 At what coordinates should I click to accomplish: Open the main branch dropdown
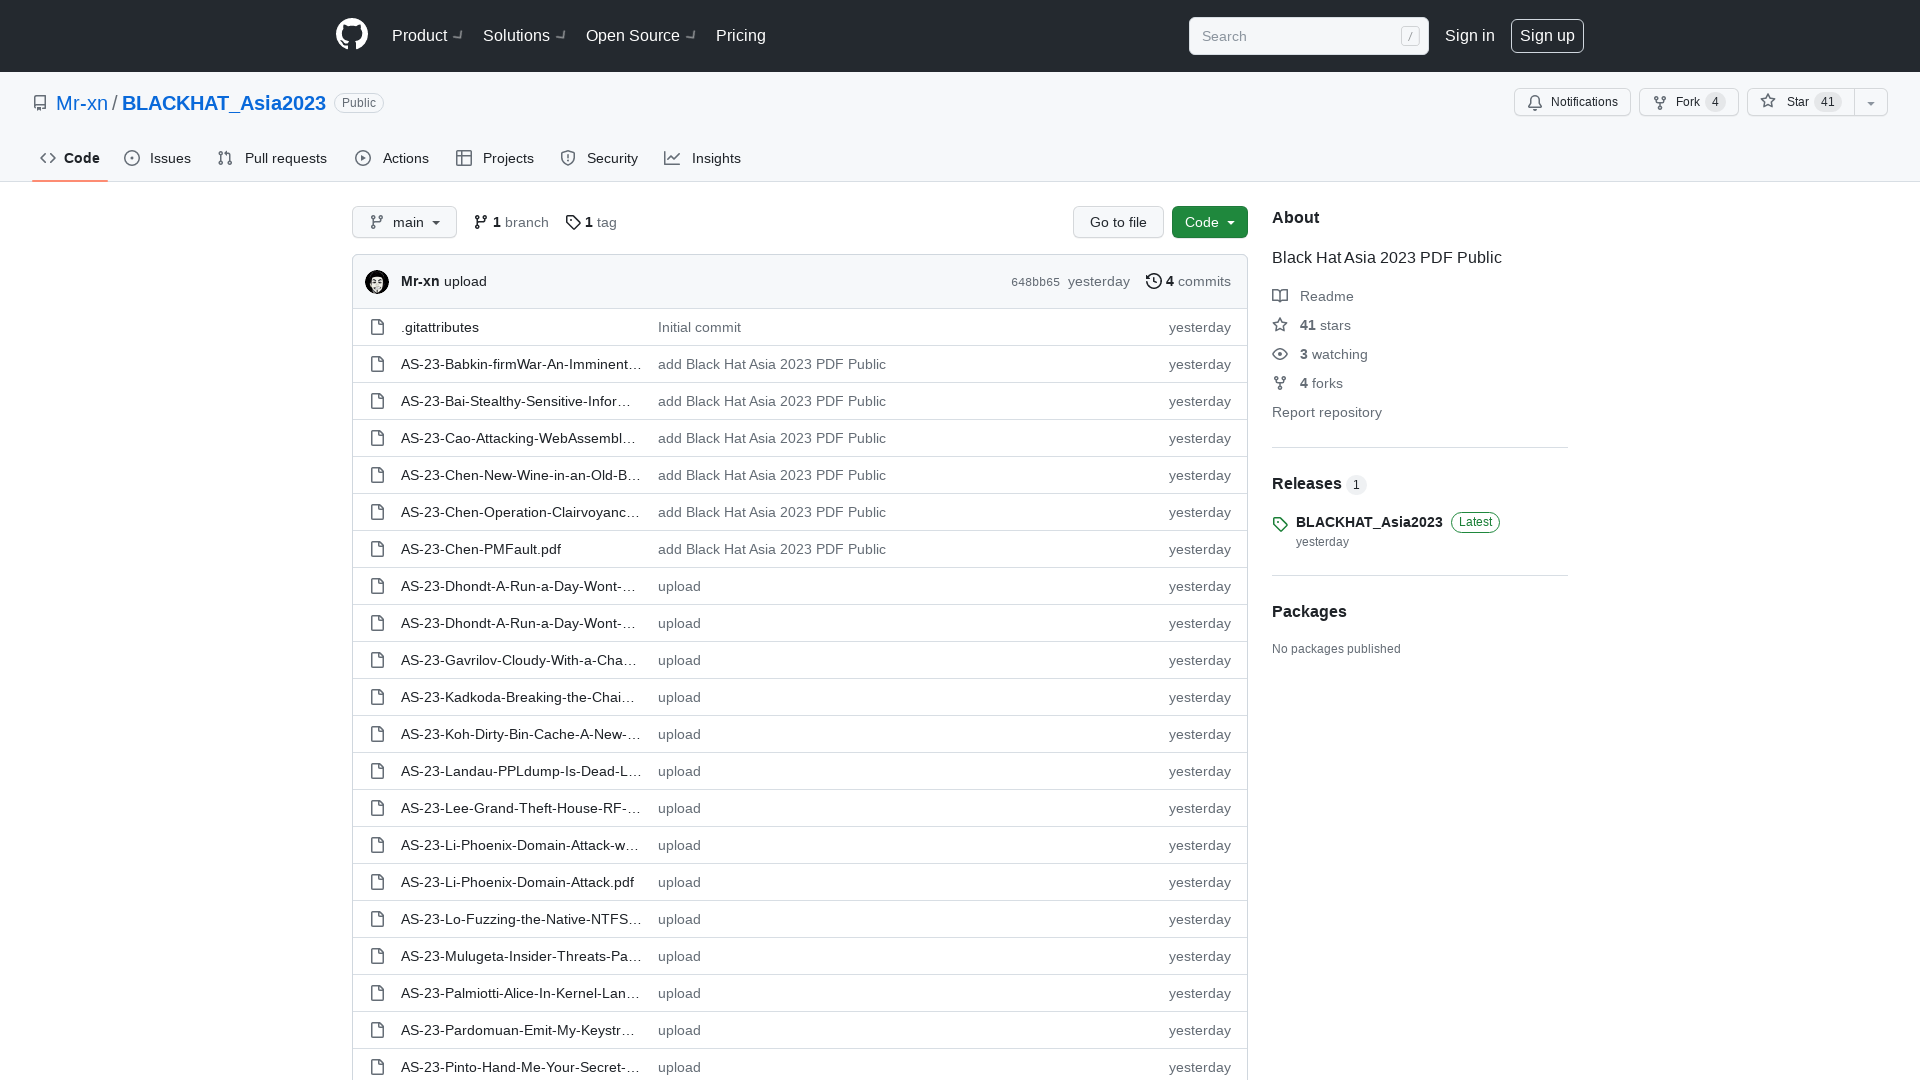point(404,222)
